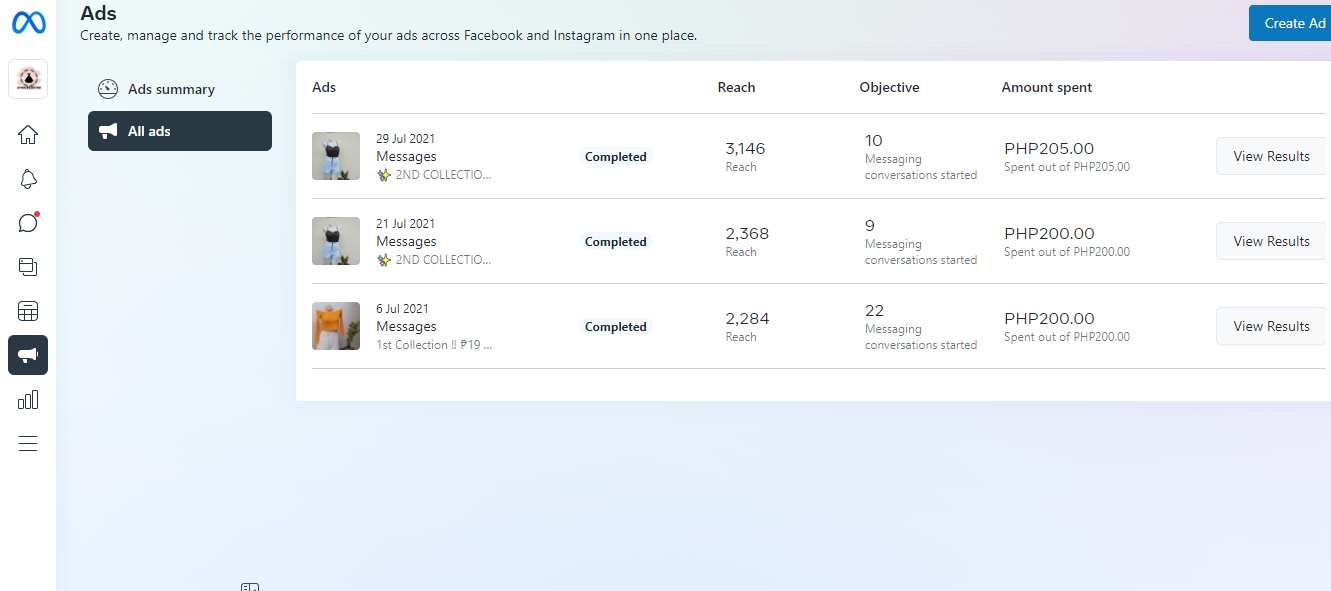
Task: View Results for 21 Jul 2021 ad
Action: (x=1270, y=241)
